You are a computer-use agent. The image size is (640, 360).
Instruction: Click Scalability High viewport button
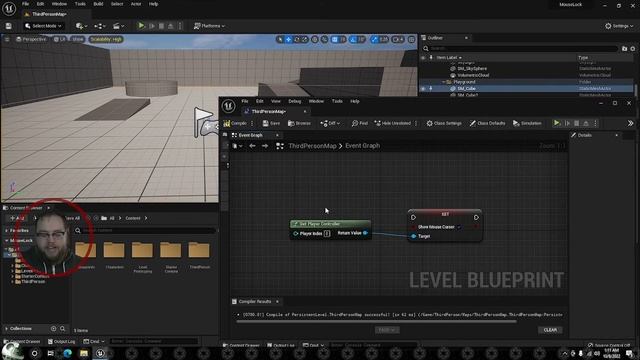click(x=106, y=39)
